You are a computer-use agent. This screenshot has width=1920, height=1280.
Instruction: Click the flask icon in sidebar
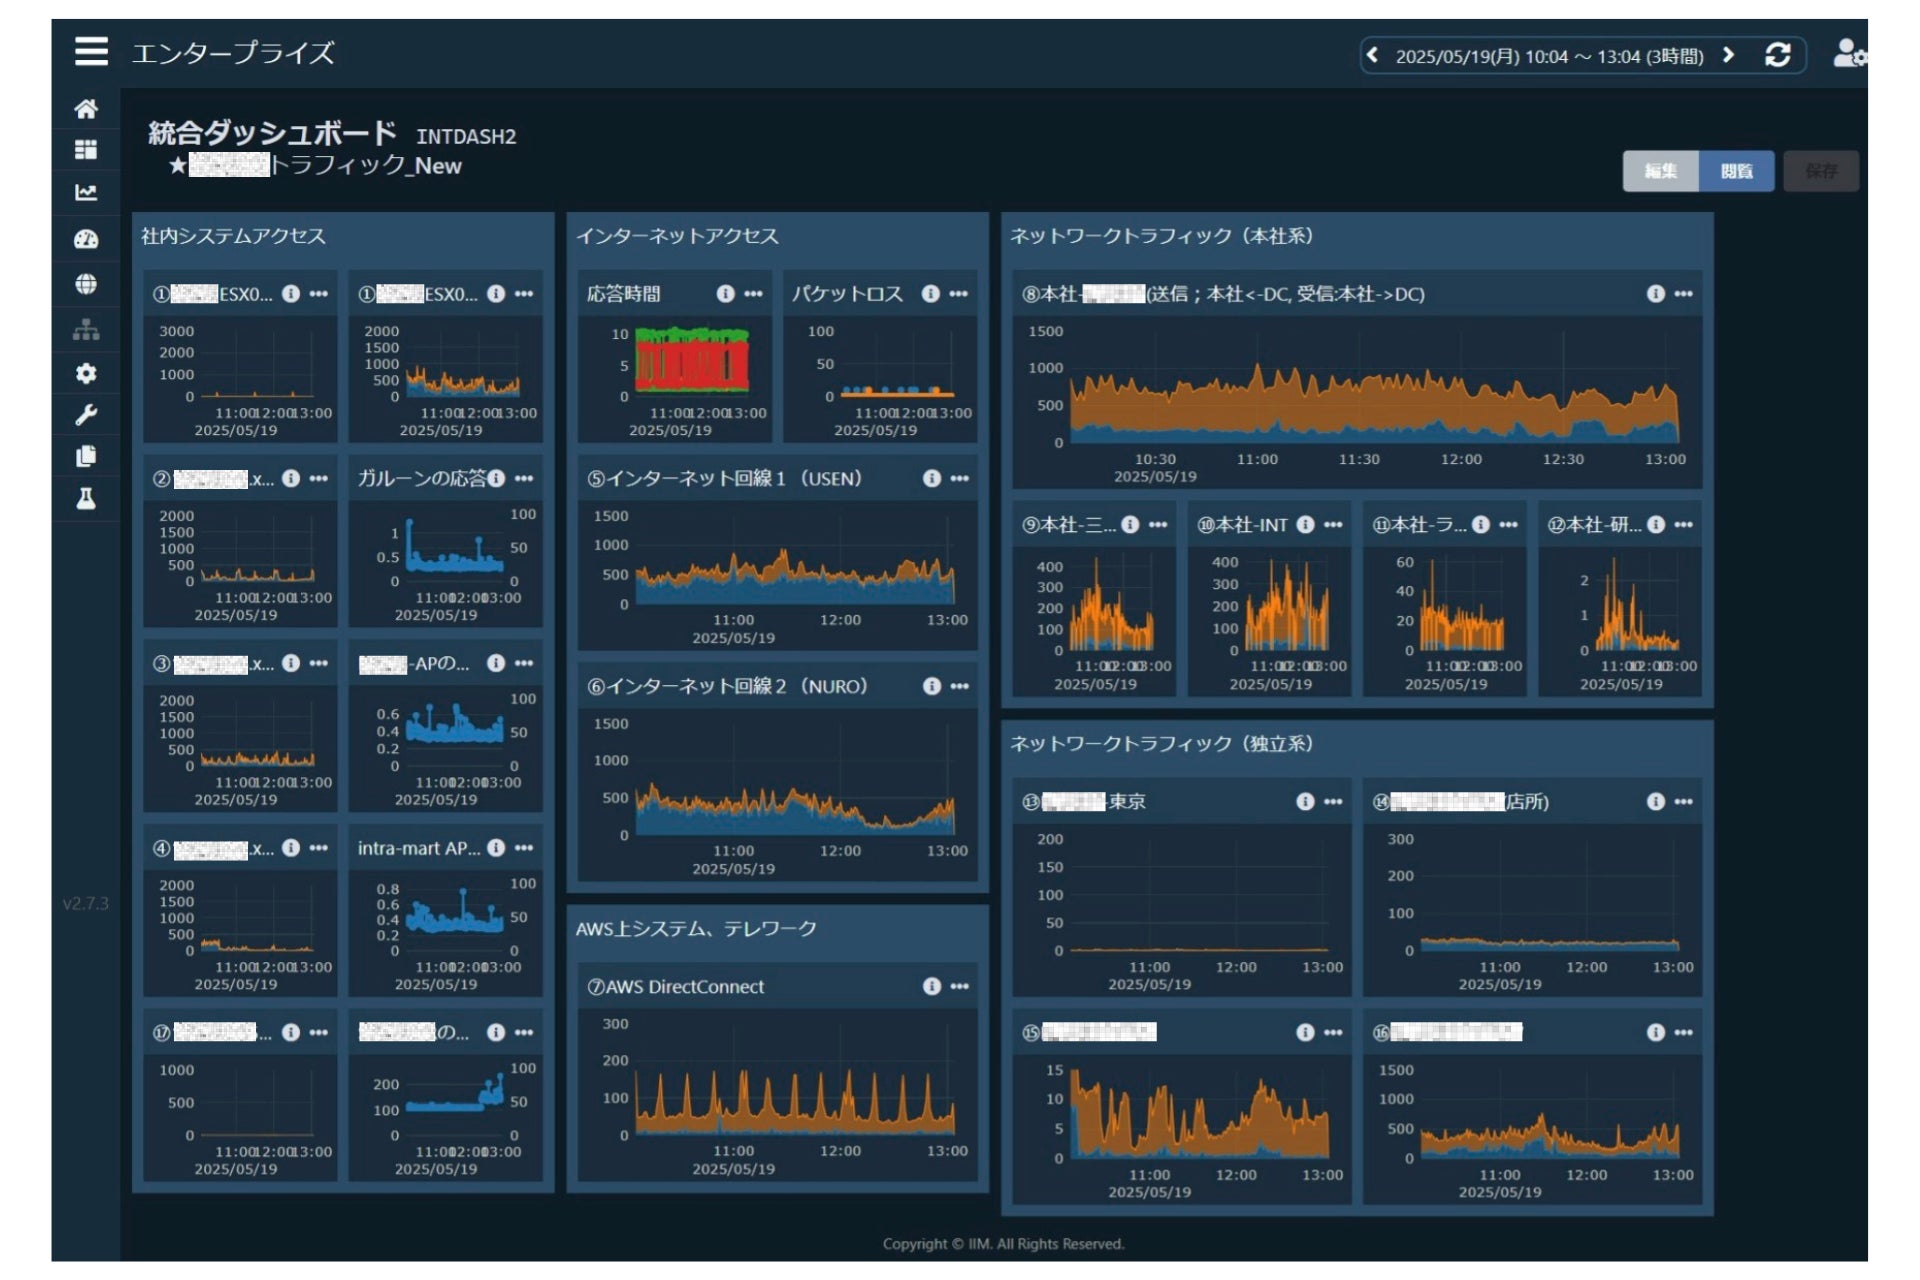click(x=86, y=499)
